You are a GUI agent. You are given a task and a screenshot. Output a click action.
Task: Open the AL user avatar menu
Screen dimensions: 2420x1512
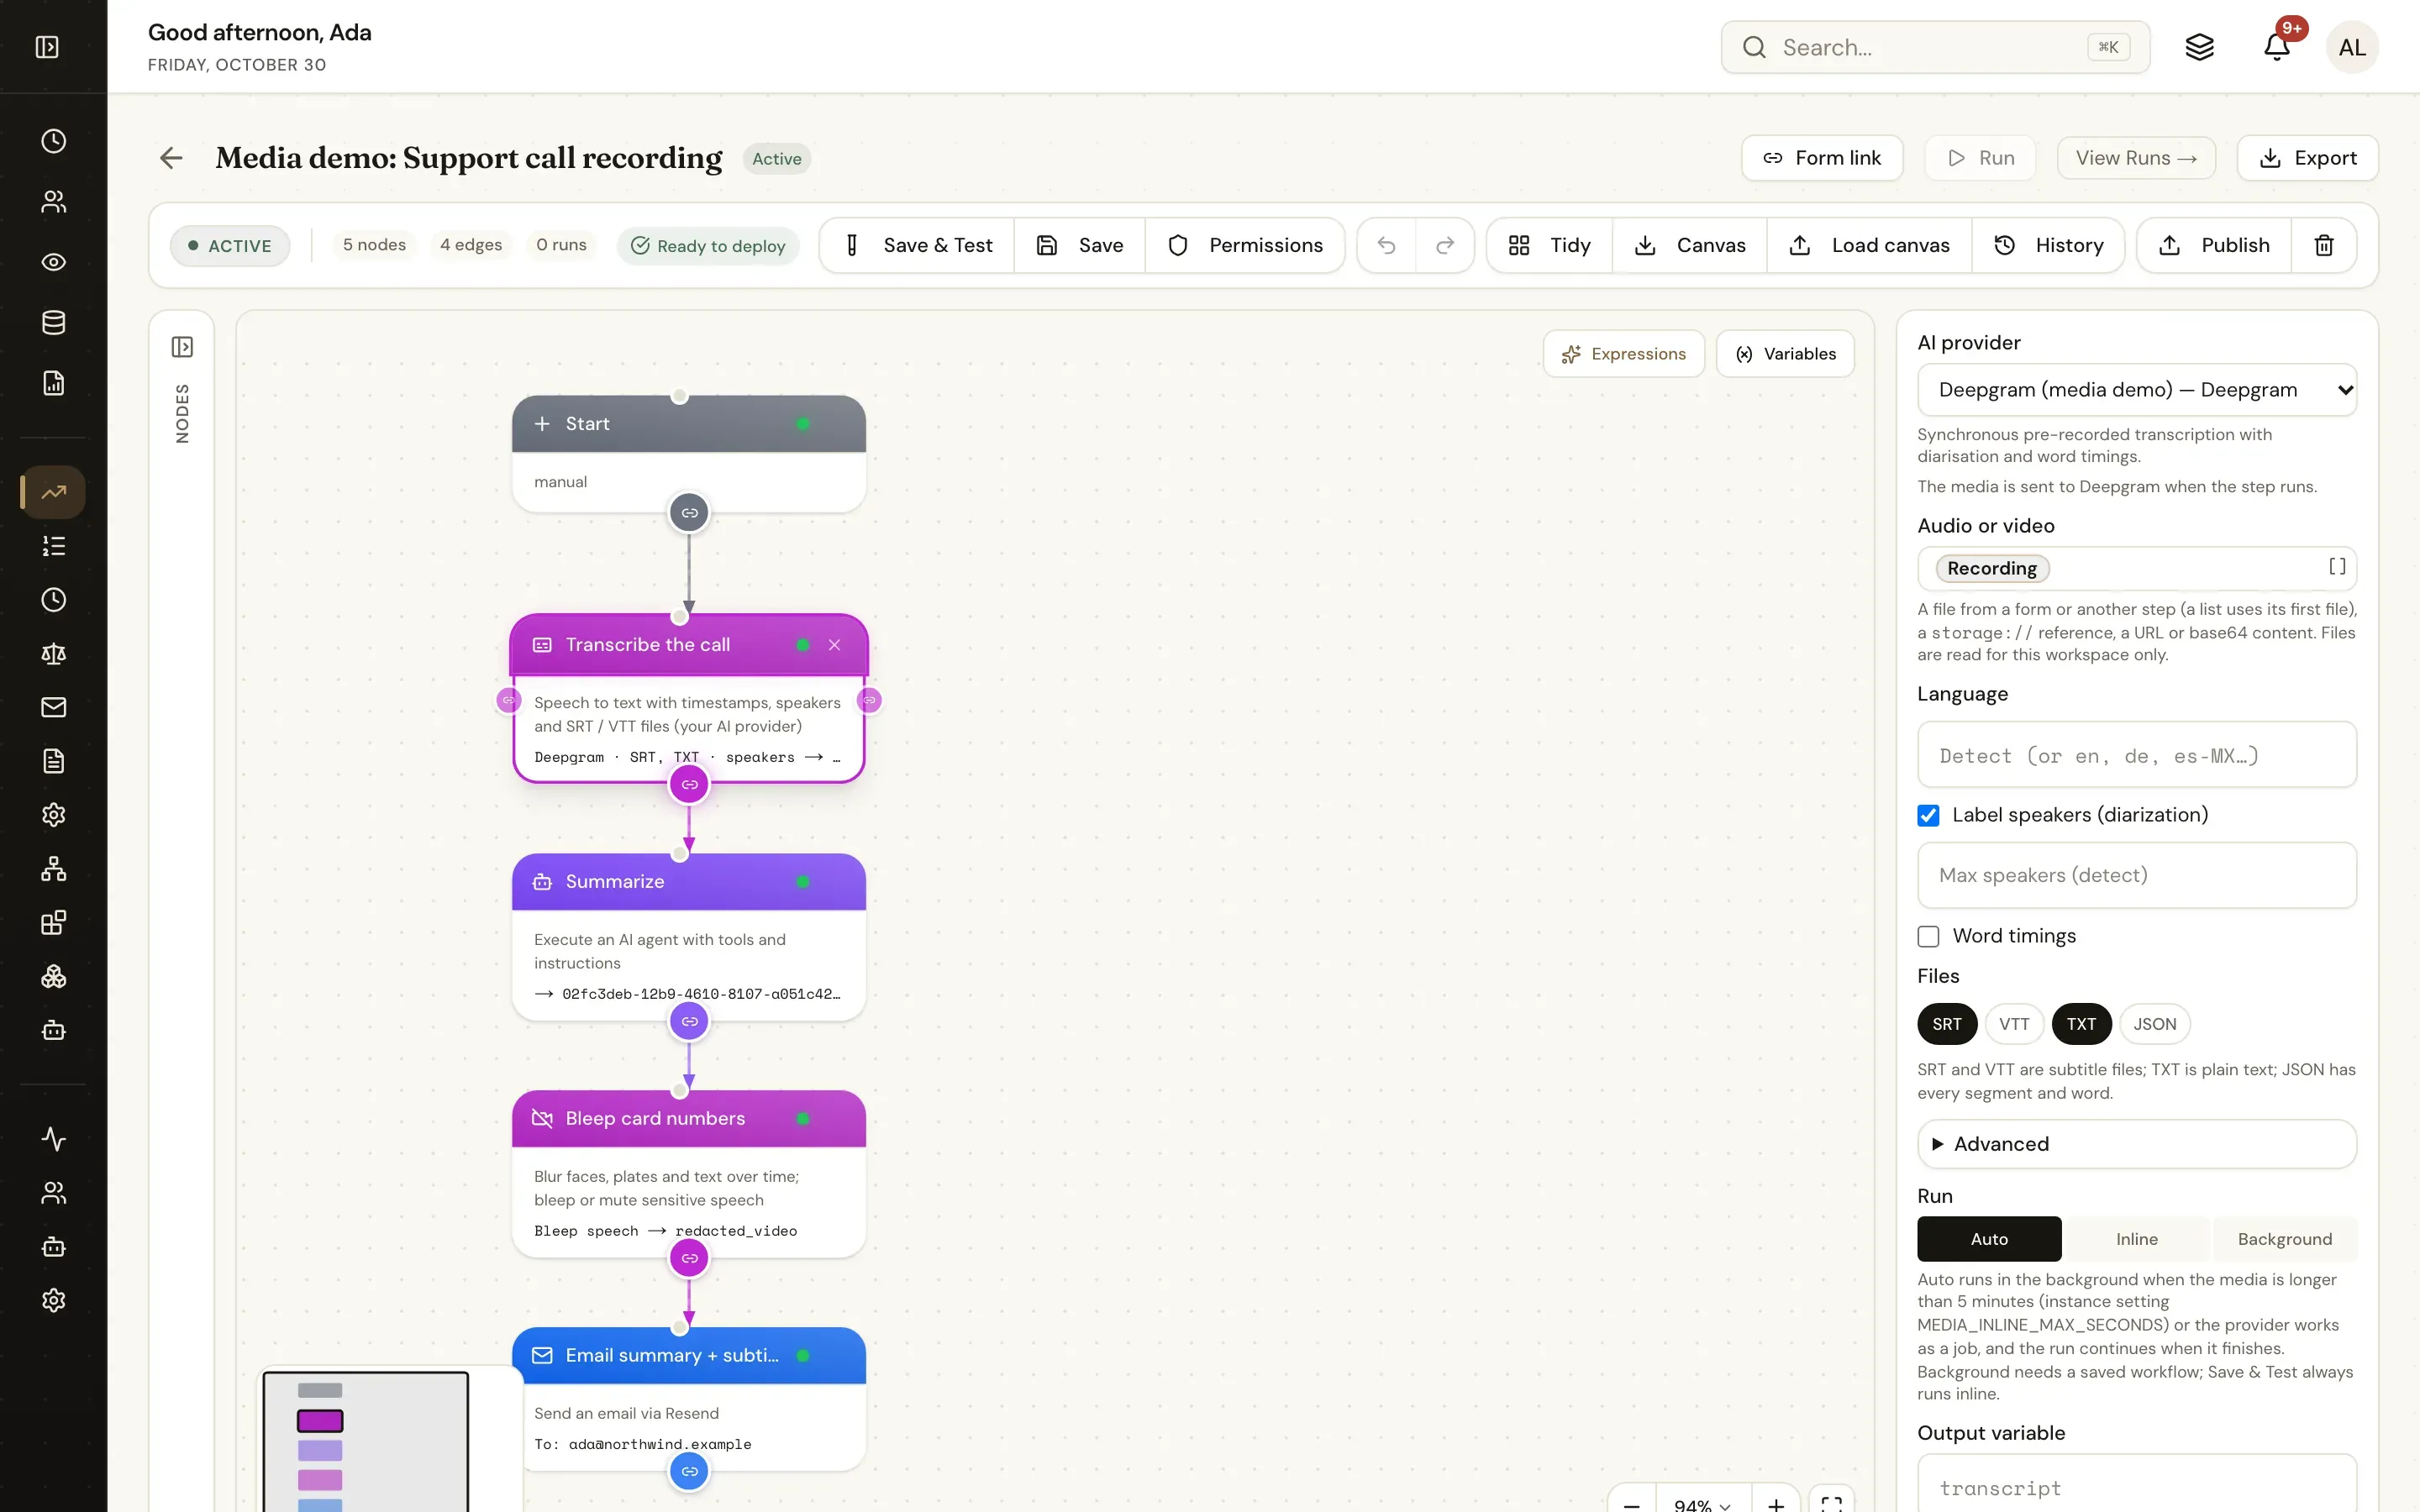coord(2352,47)
